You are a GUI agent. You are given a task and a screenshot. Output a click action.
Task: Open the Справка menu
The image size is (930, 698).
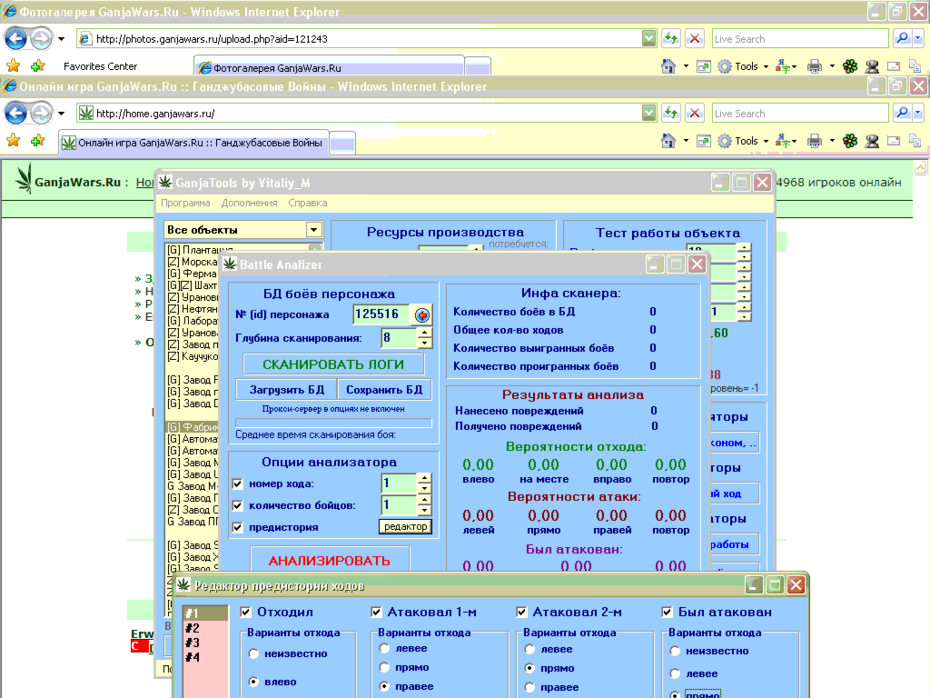pos(307,203)
